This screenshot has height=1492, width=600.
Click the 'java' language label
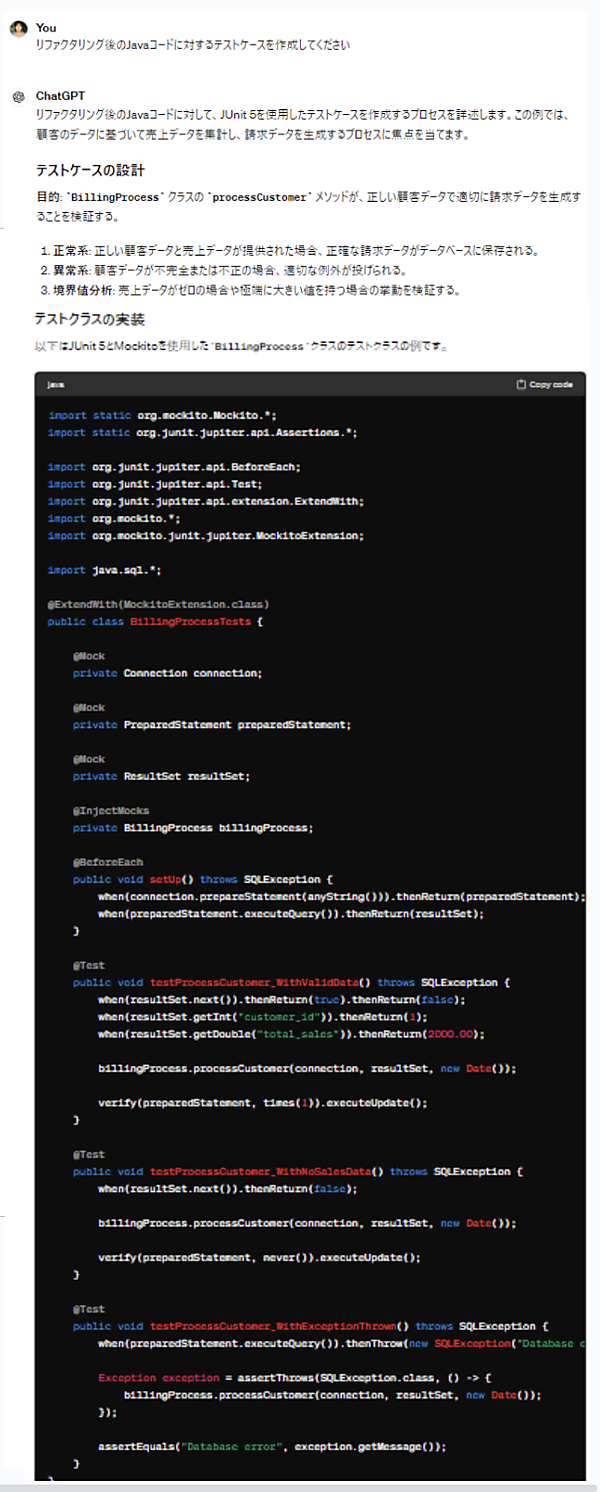pyautogui.click(x=54, y=385)
